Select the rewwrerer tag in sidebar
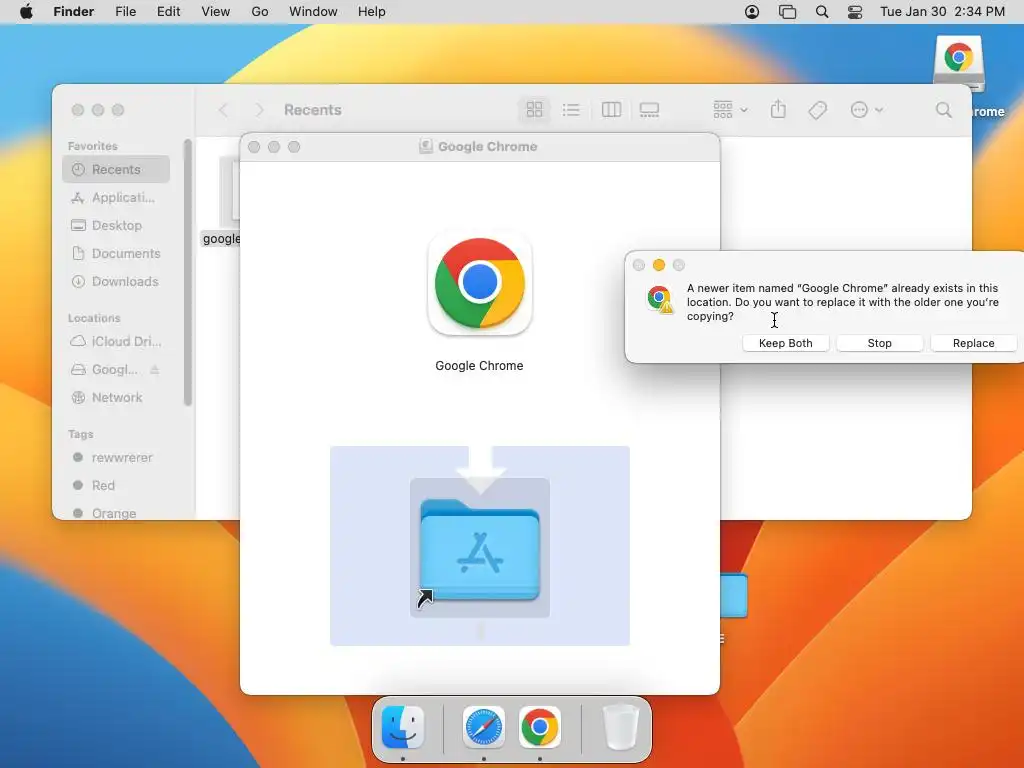Screen dimensions: 1024x768 116,457
